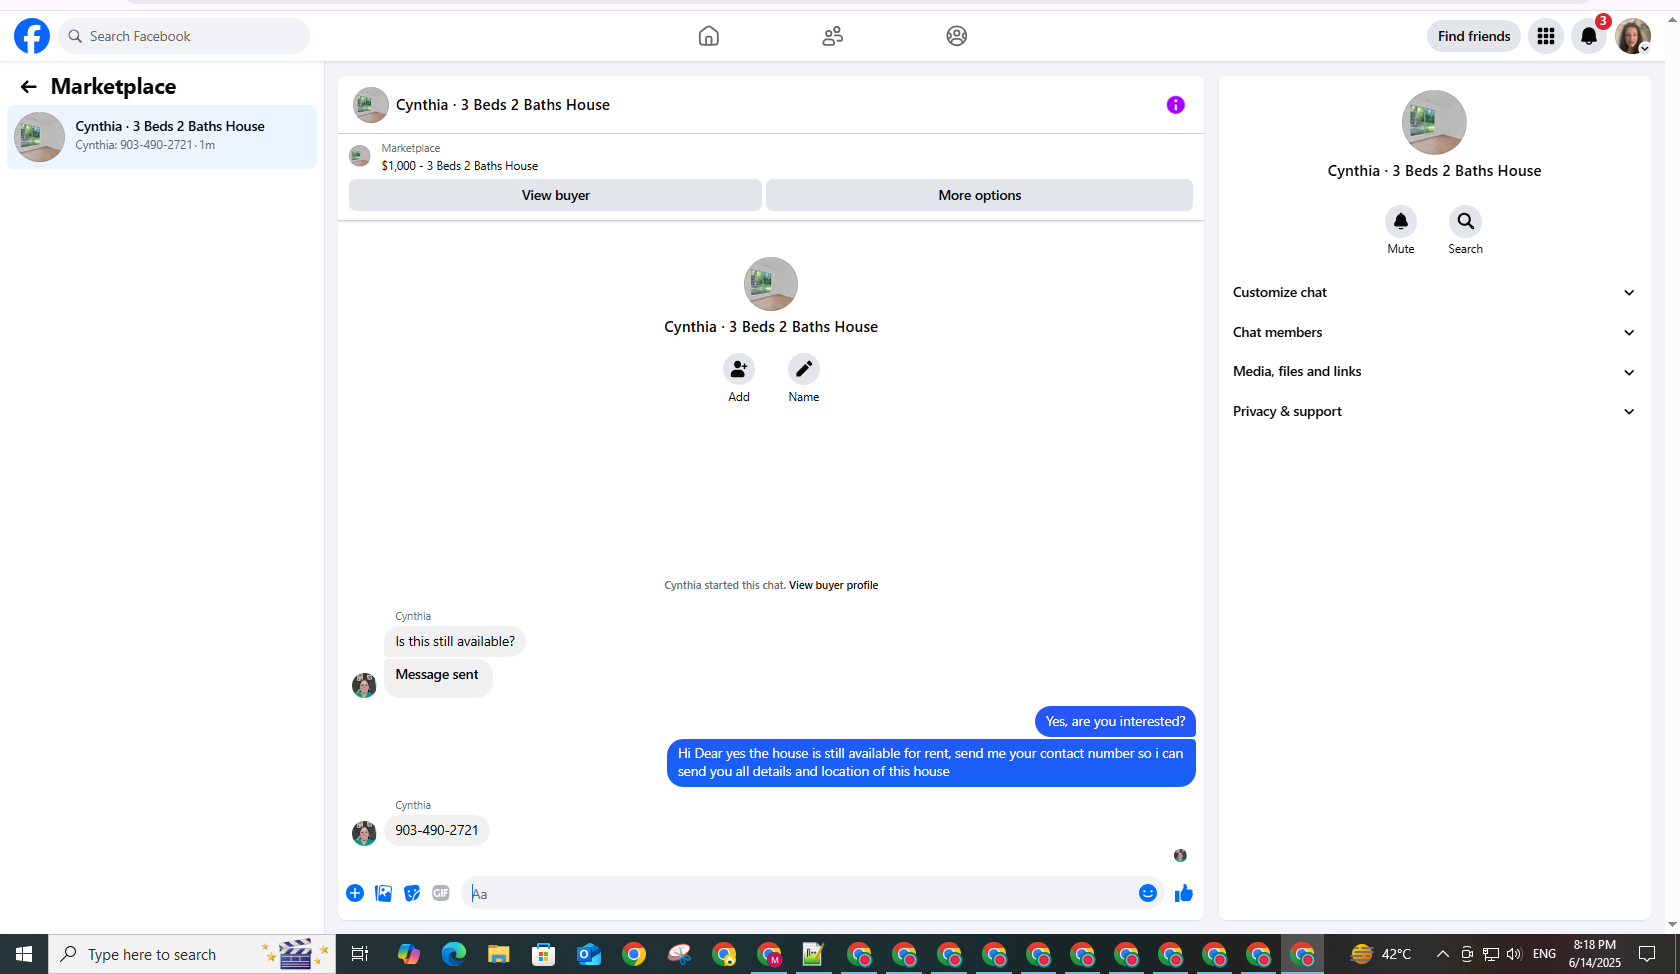Click the message input field

(800, 893)
